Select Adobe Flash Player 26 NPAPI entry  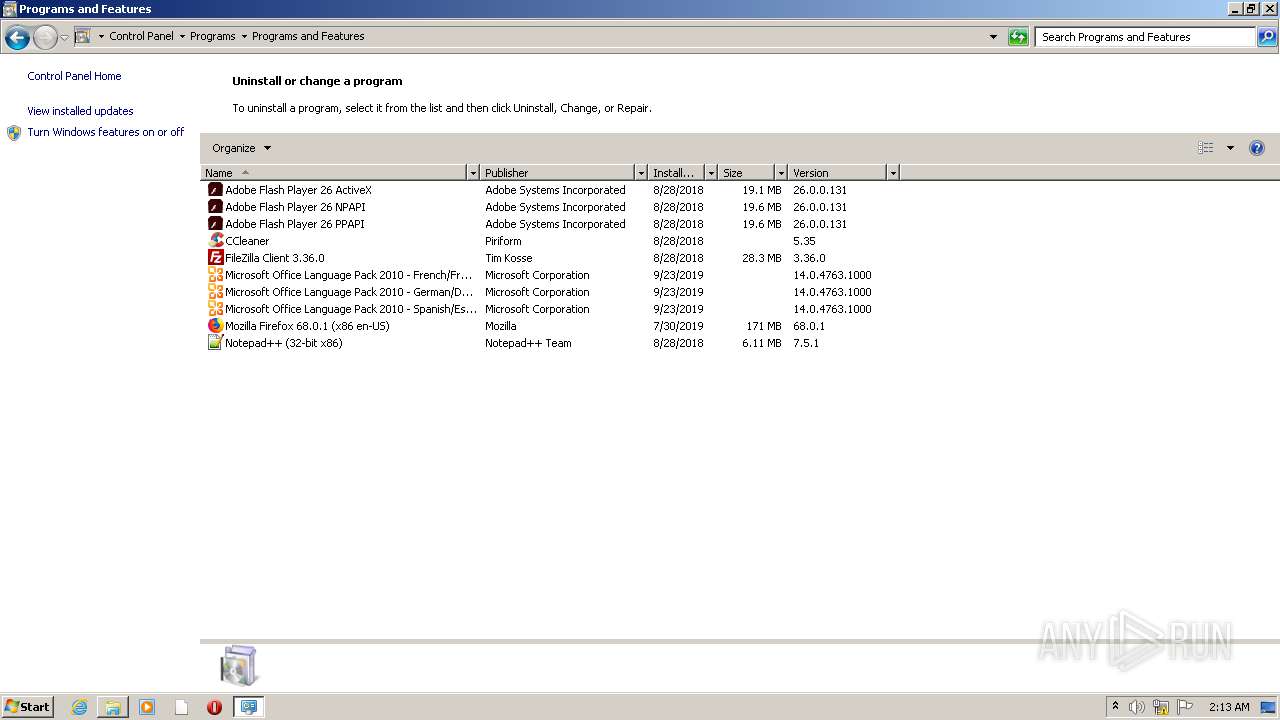coord(295,207)
